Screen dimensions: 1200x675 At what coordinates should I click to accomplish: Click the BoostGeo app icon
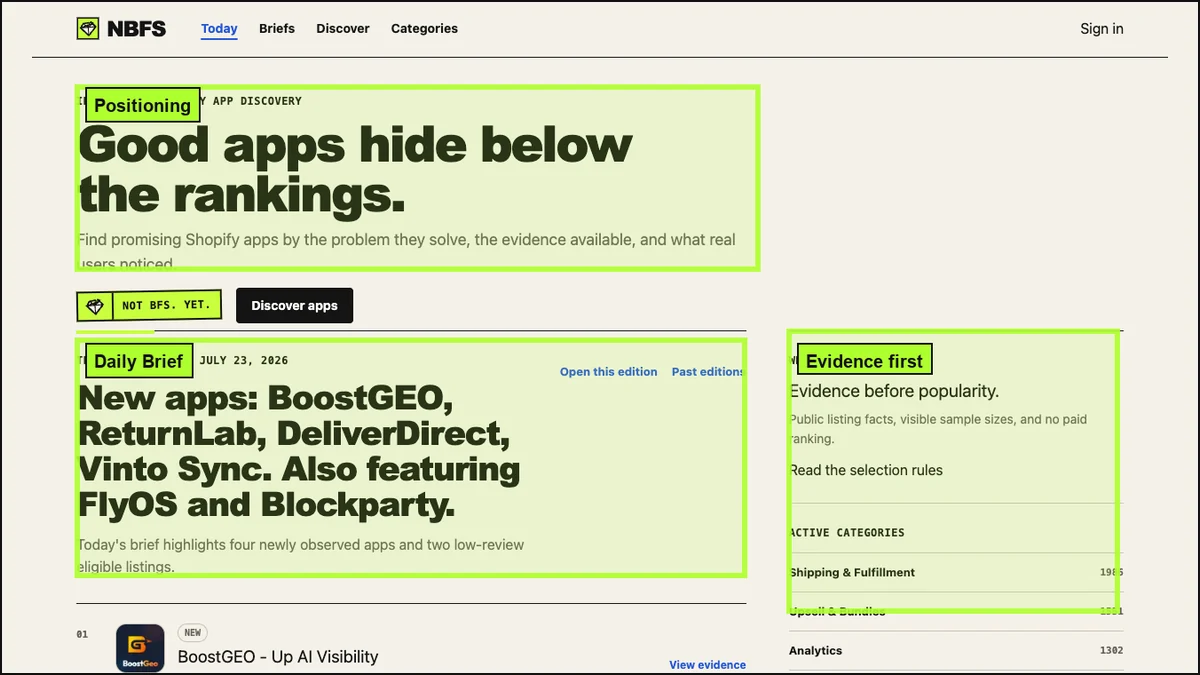pos(140,648)
